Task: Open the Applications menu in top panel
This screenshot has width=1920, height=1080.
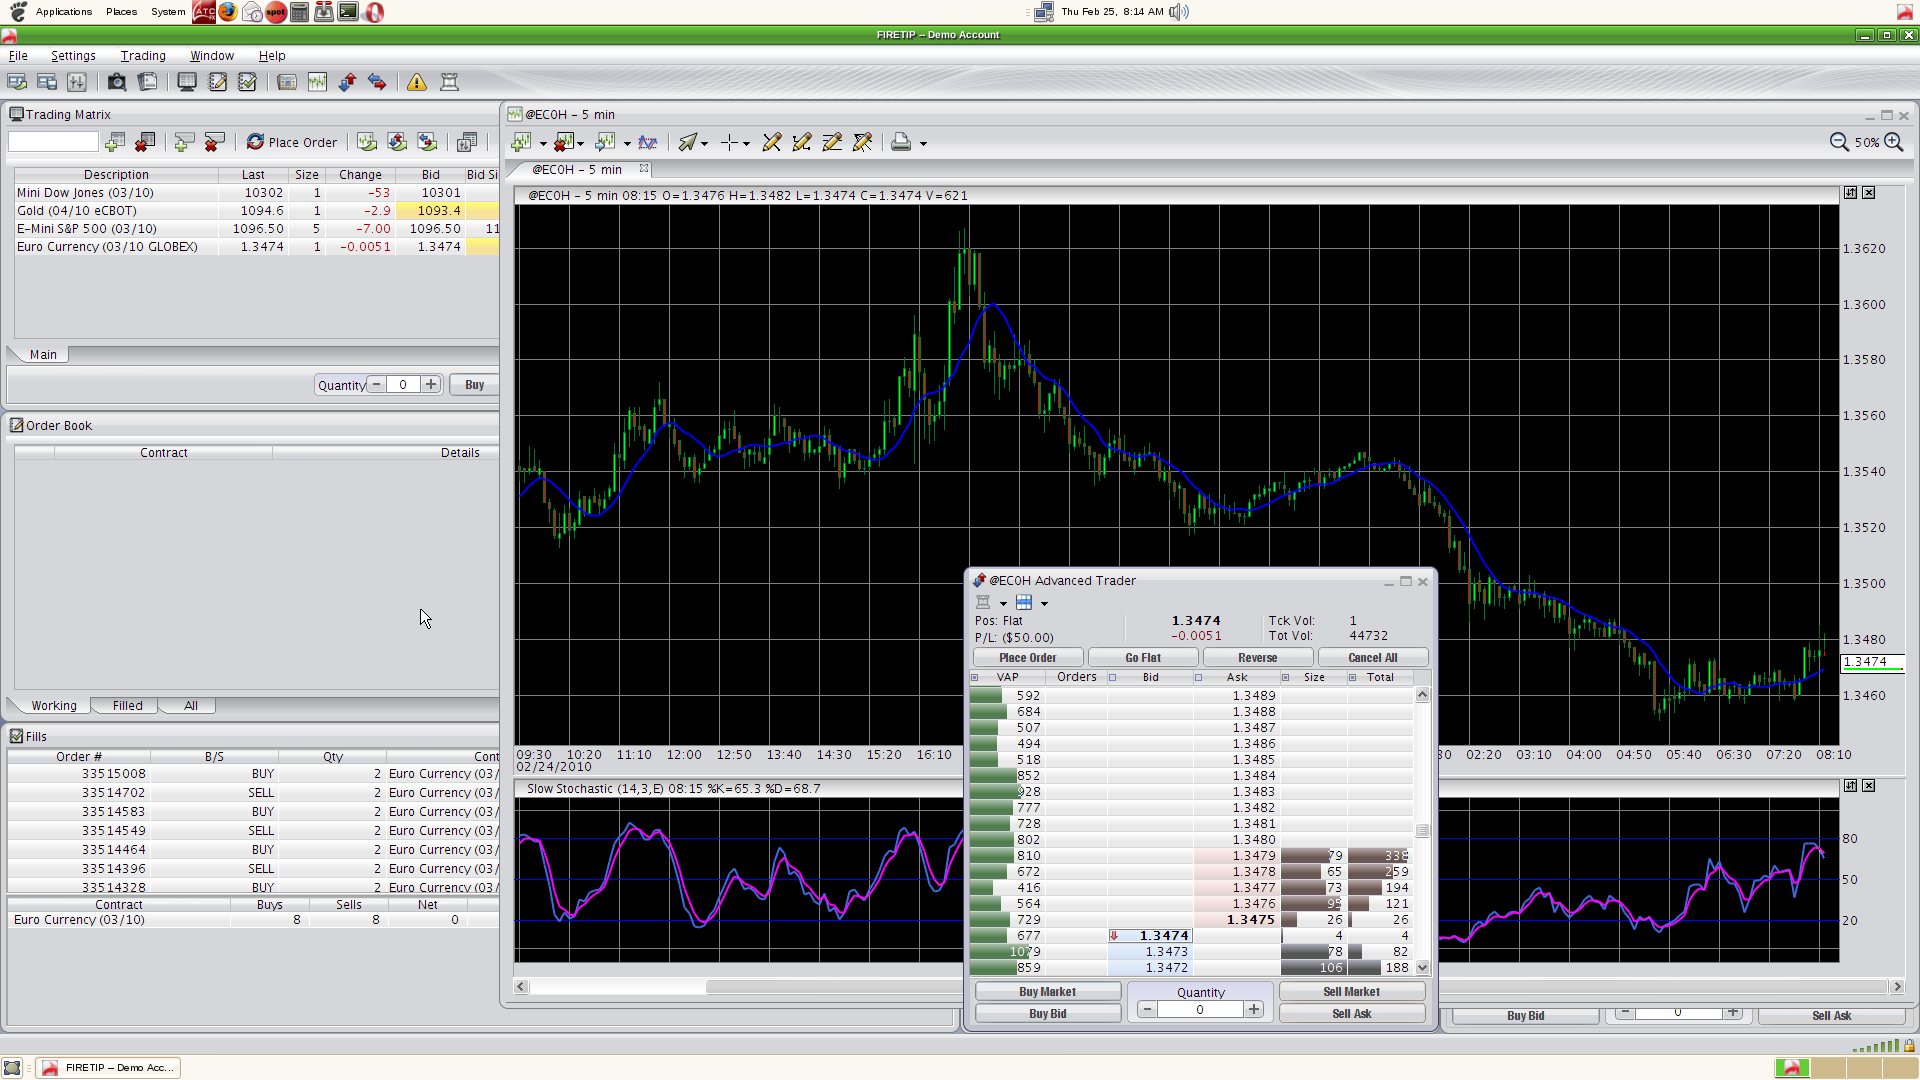Action: [63, 12]
